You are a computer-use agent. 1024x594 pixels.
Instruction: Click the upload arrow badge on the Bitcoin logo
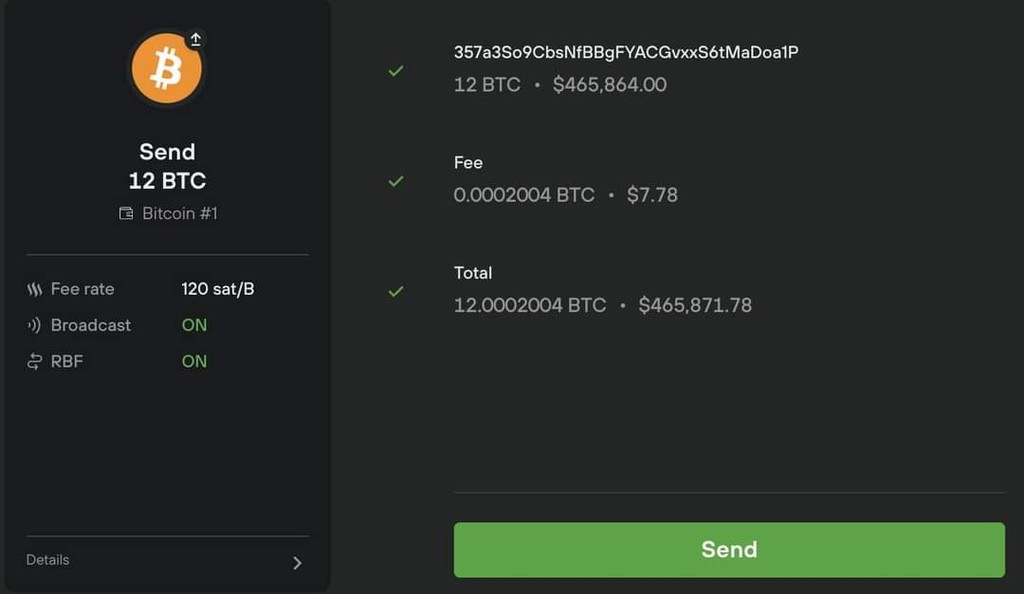(195, 40)
